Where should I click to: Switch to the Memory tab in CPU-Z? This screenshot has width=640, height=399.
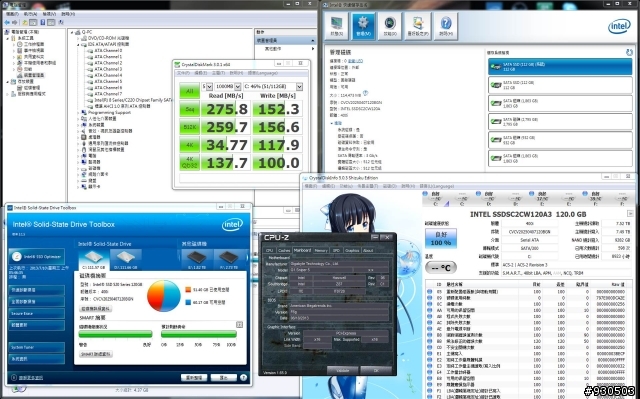[x=321, y=250]
